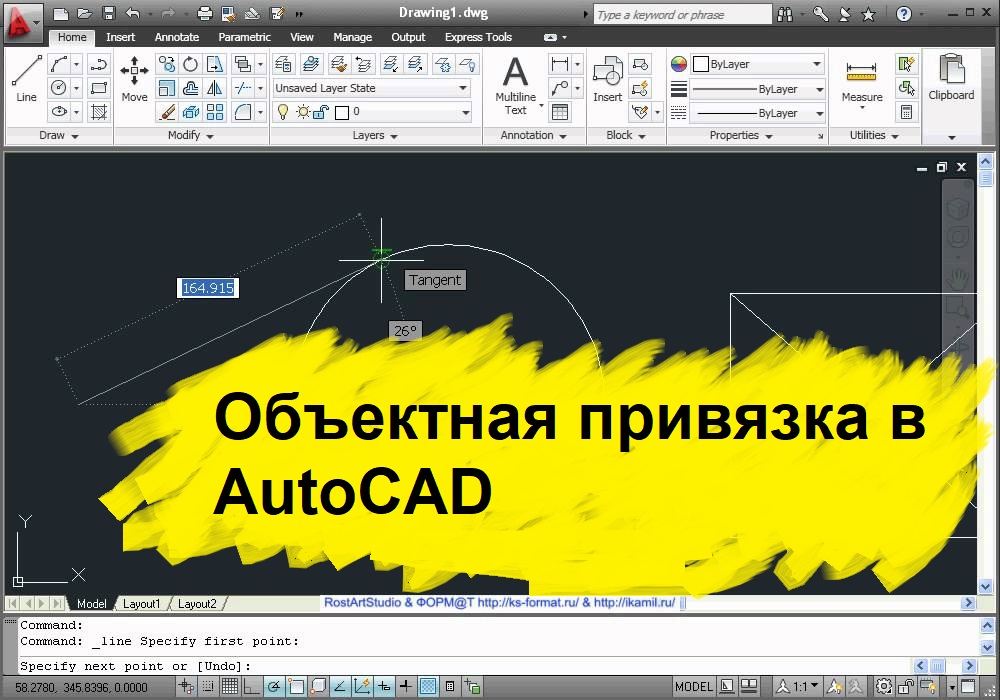Click the object color wheel icon
1000x700 pixels.
(679, 64)
